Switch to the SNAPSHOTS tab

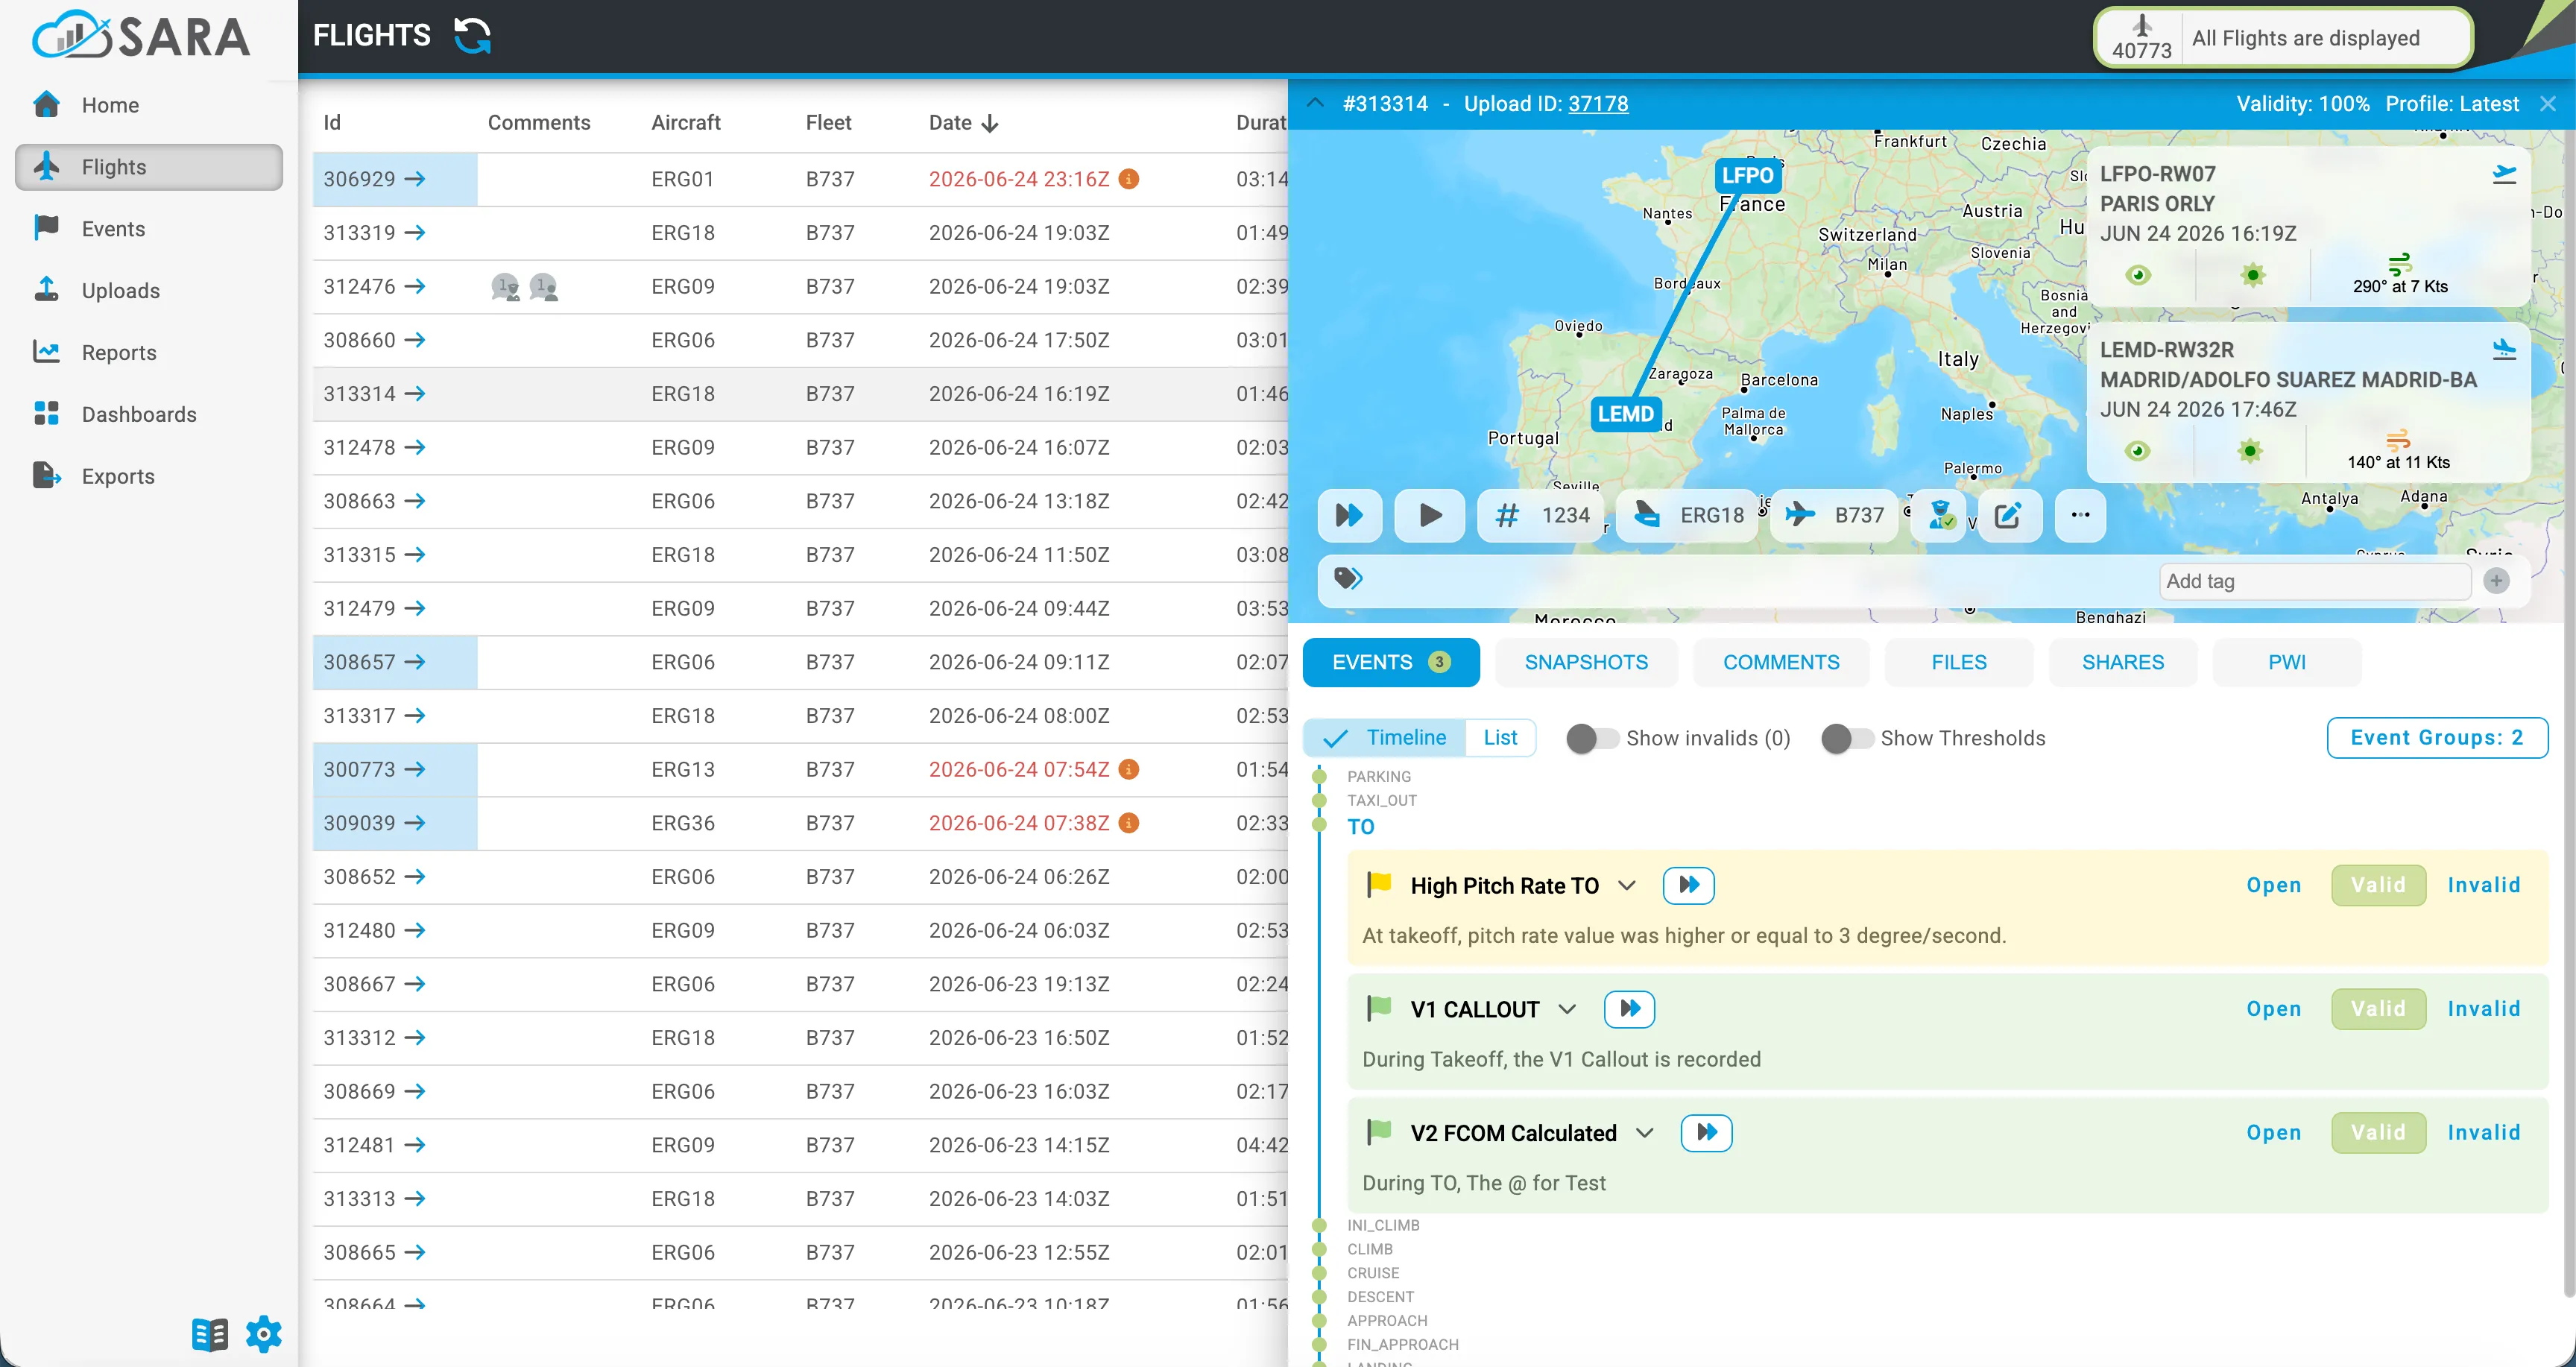coord(1586,663)
